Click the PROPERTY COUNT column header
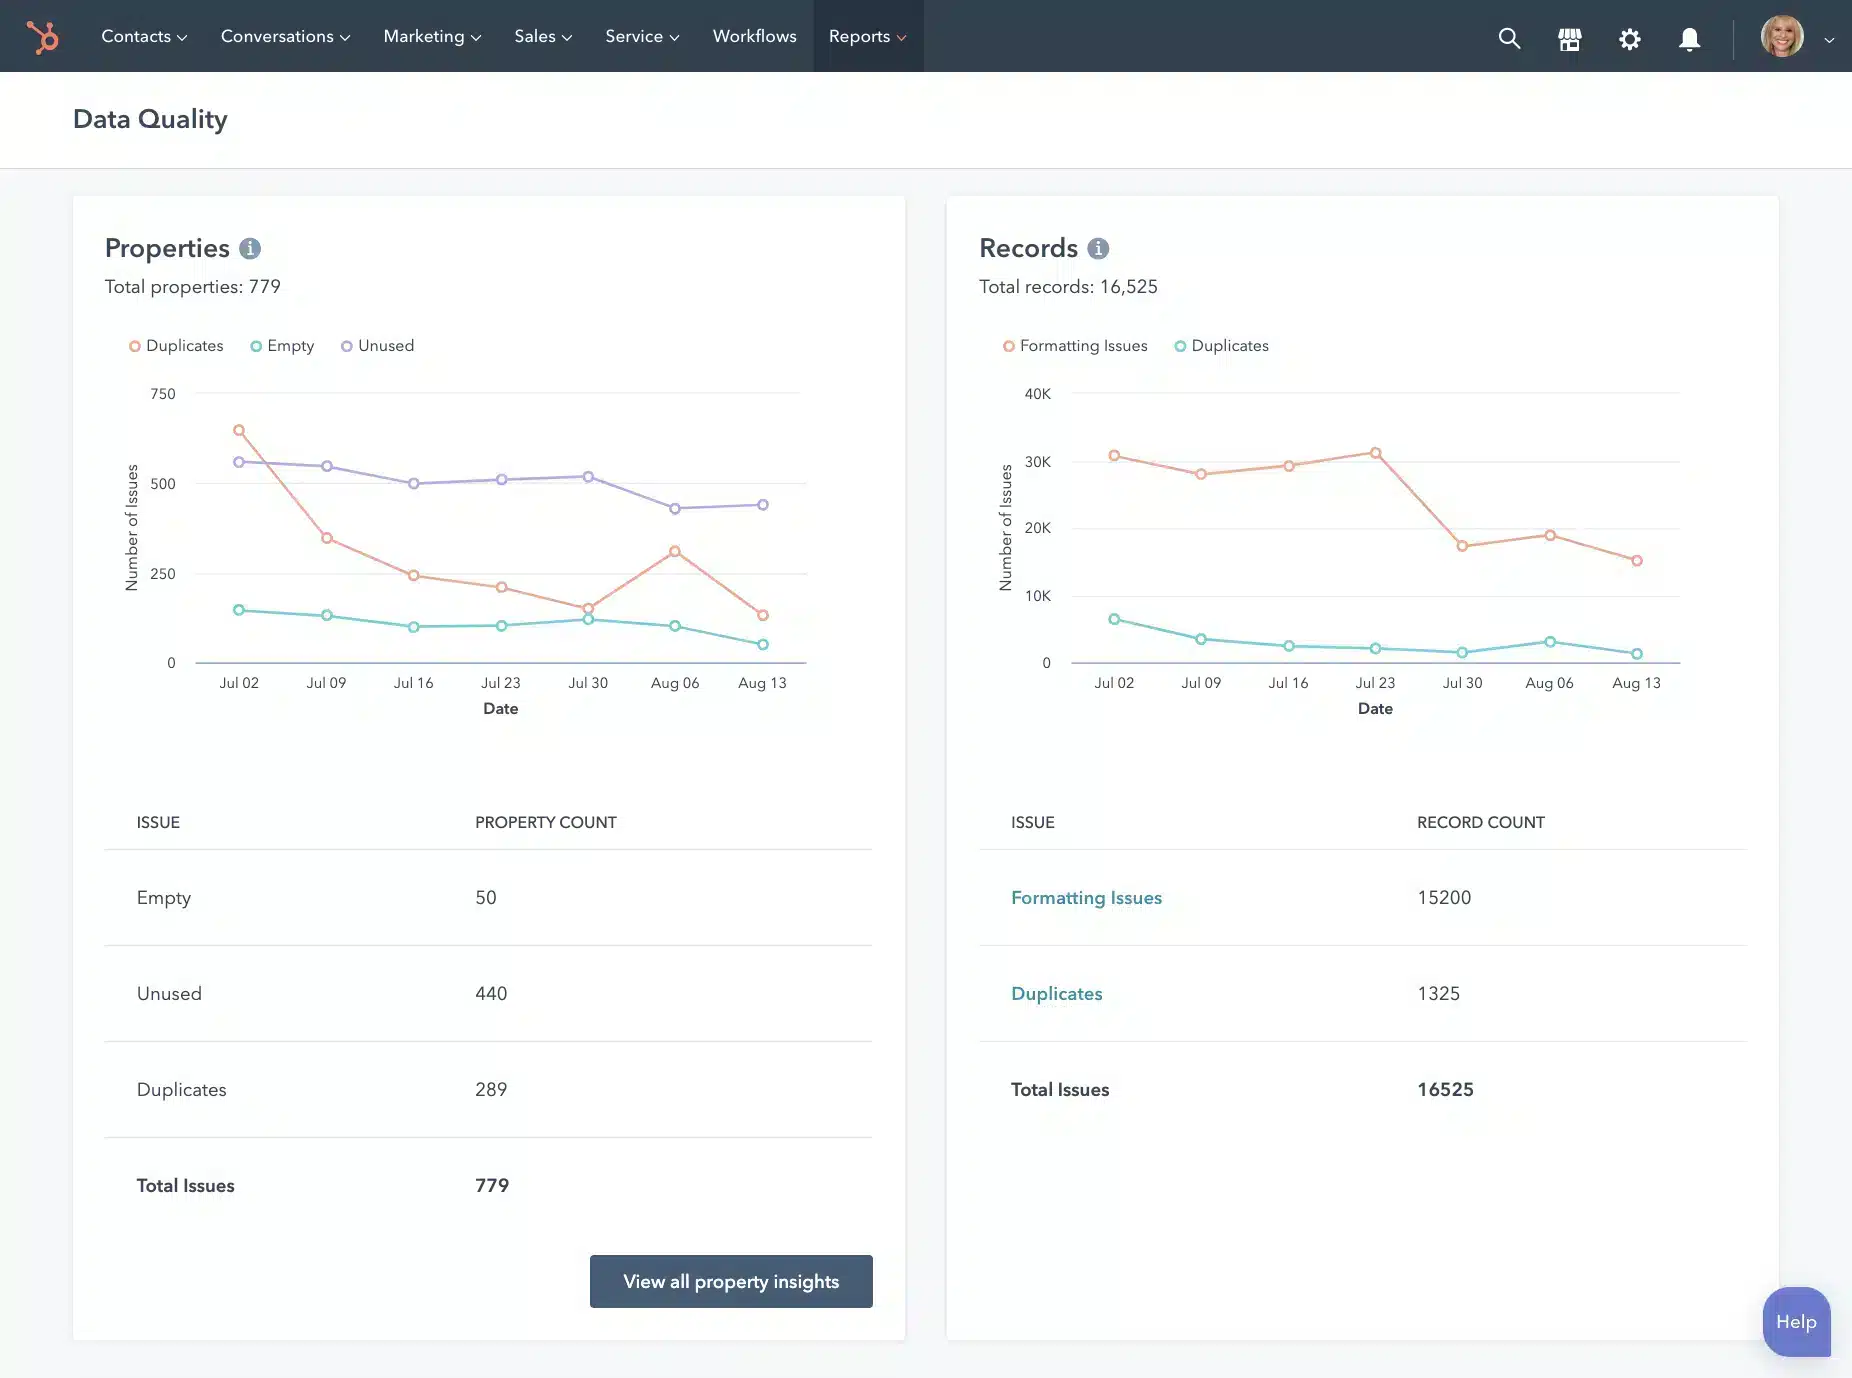The image size is (1852, 1378). coord(546,822)
